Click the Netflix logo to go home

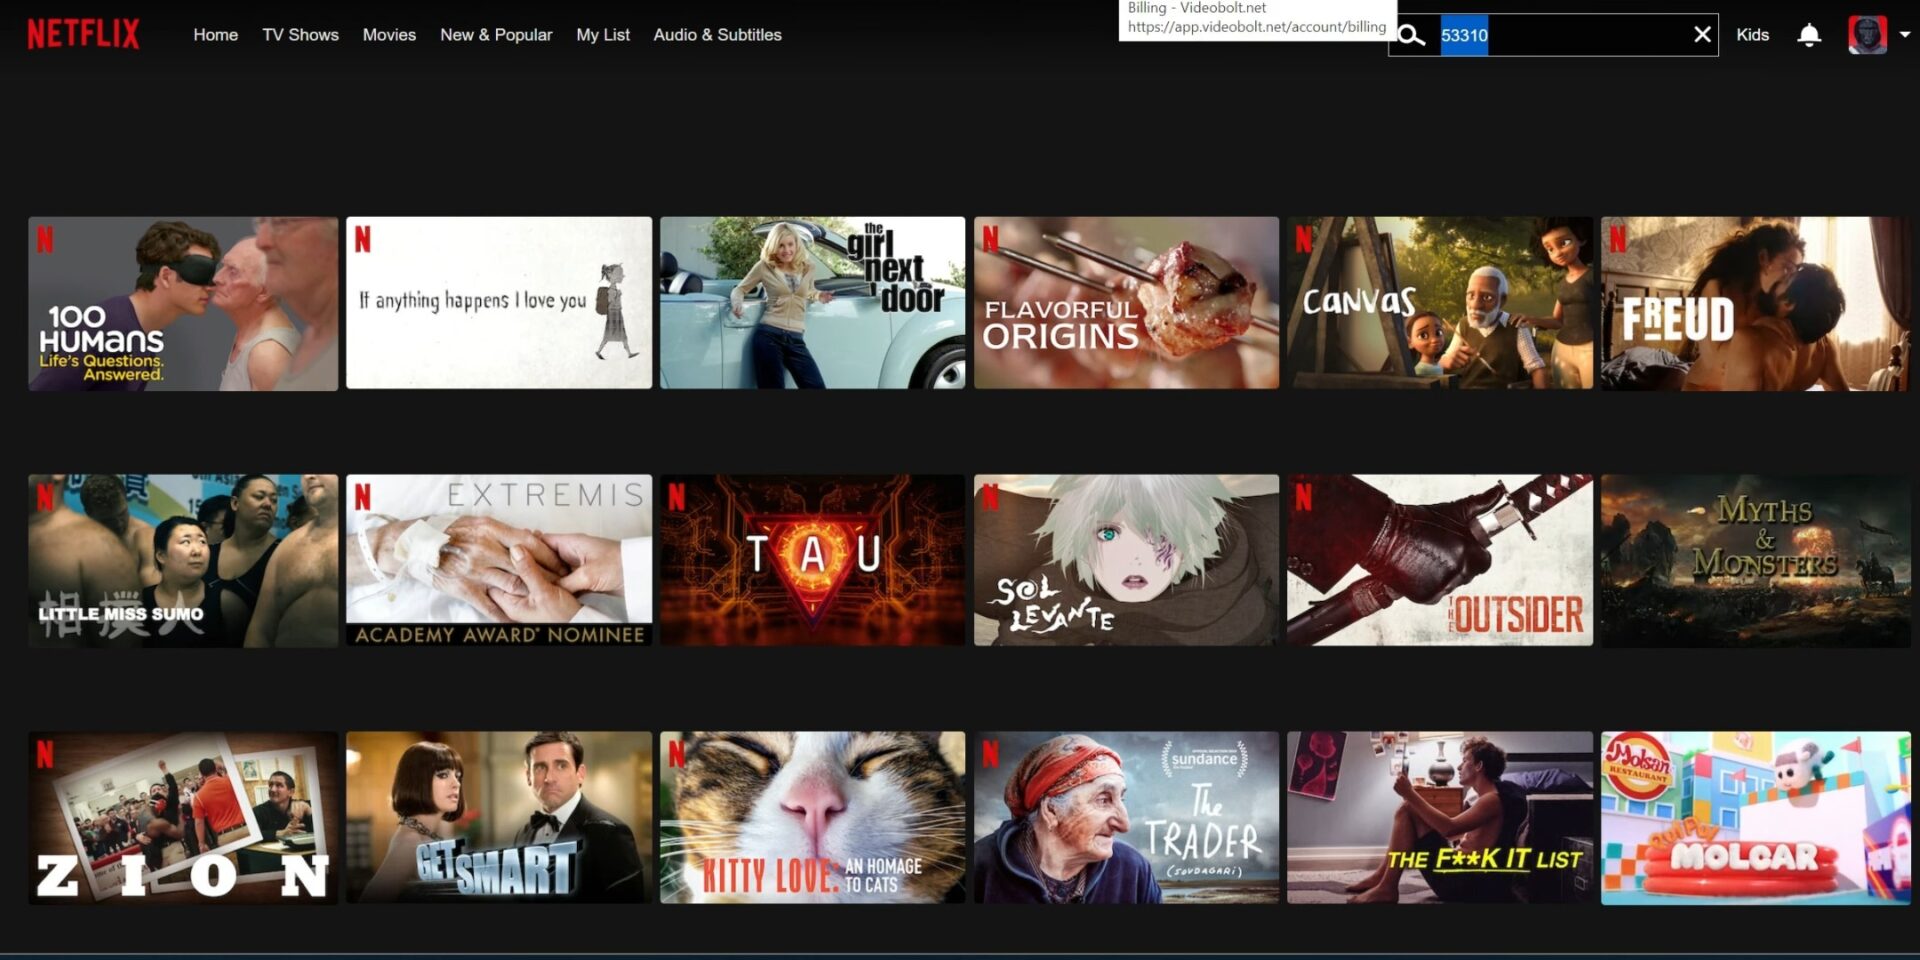tap(84, 33)
